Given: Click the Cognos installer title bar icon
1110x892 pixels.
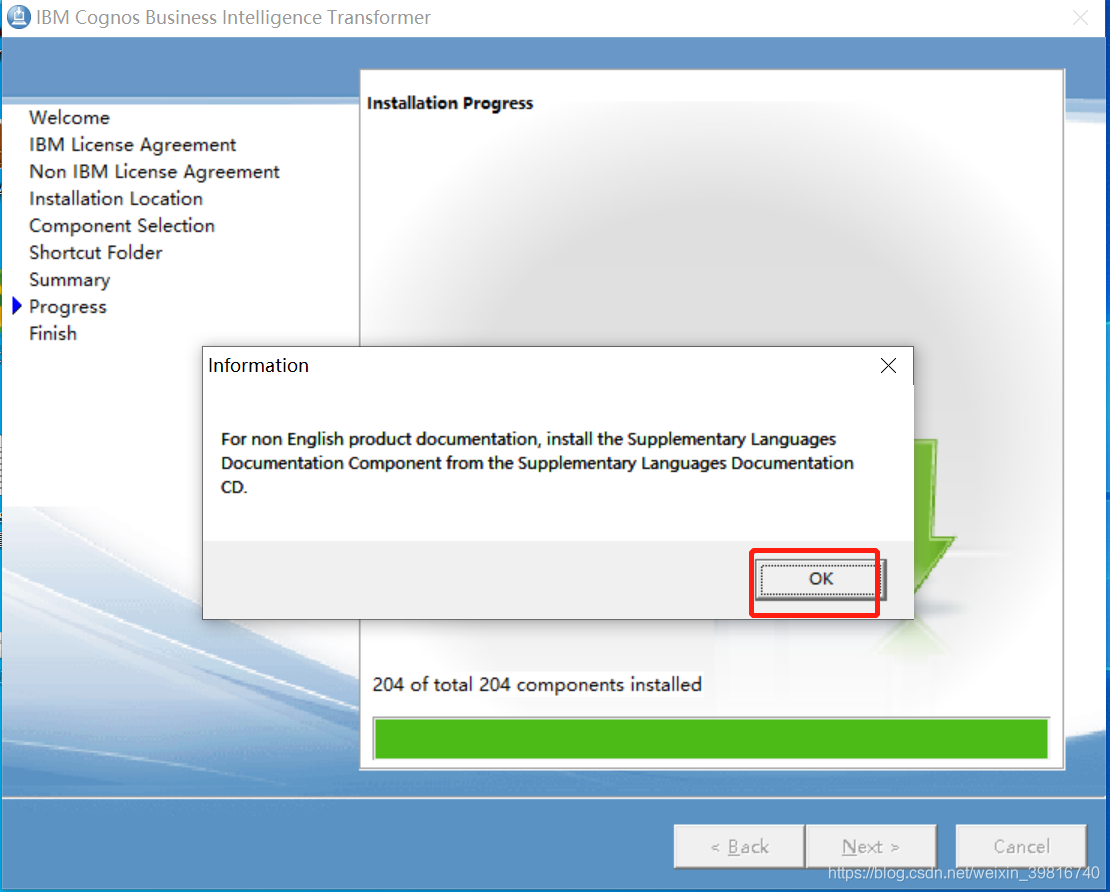Looking at the screenshot, I should click(x=18, y=17).
